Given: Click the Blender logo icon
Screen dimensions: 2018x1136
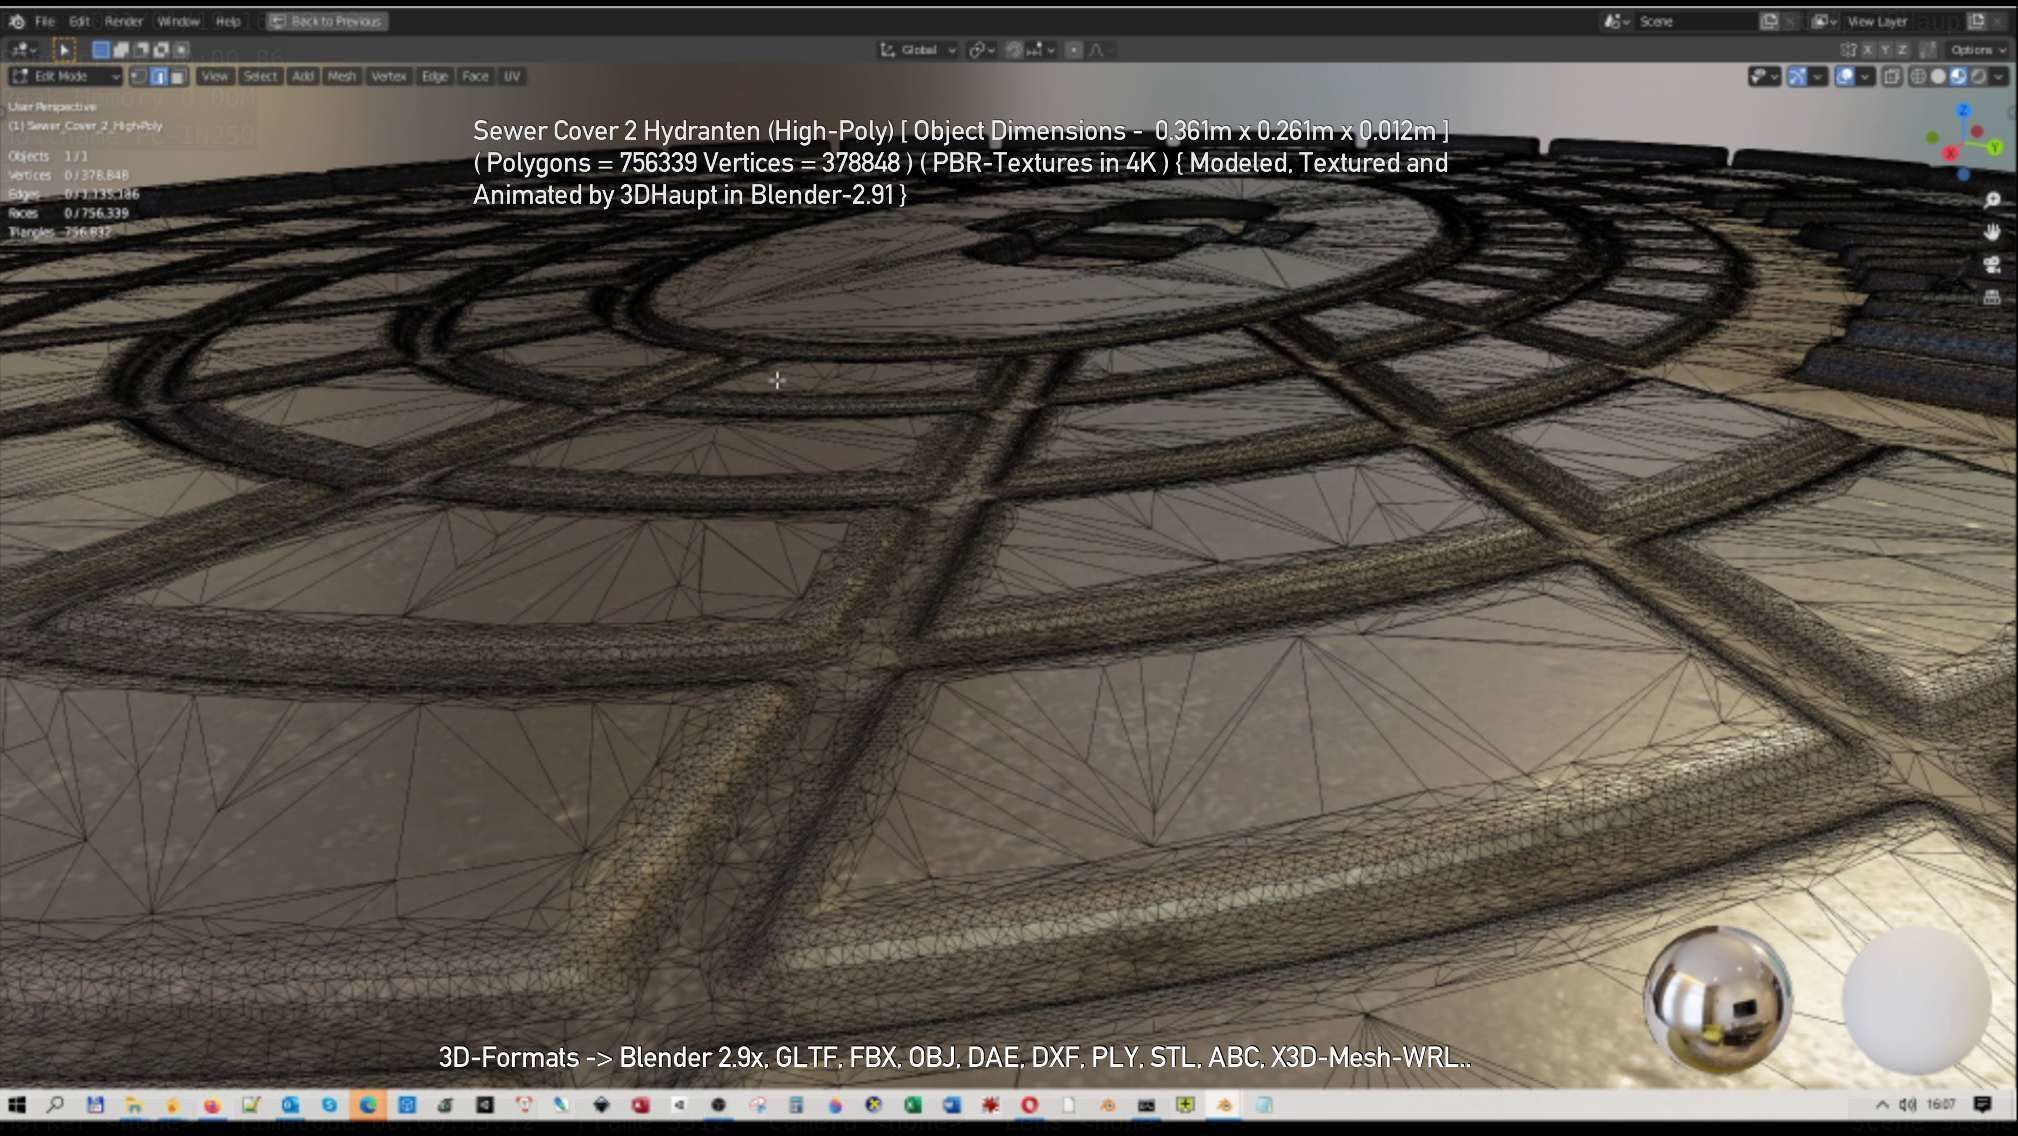Looking at the screenshot, I should pos(16,21).
